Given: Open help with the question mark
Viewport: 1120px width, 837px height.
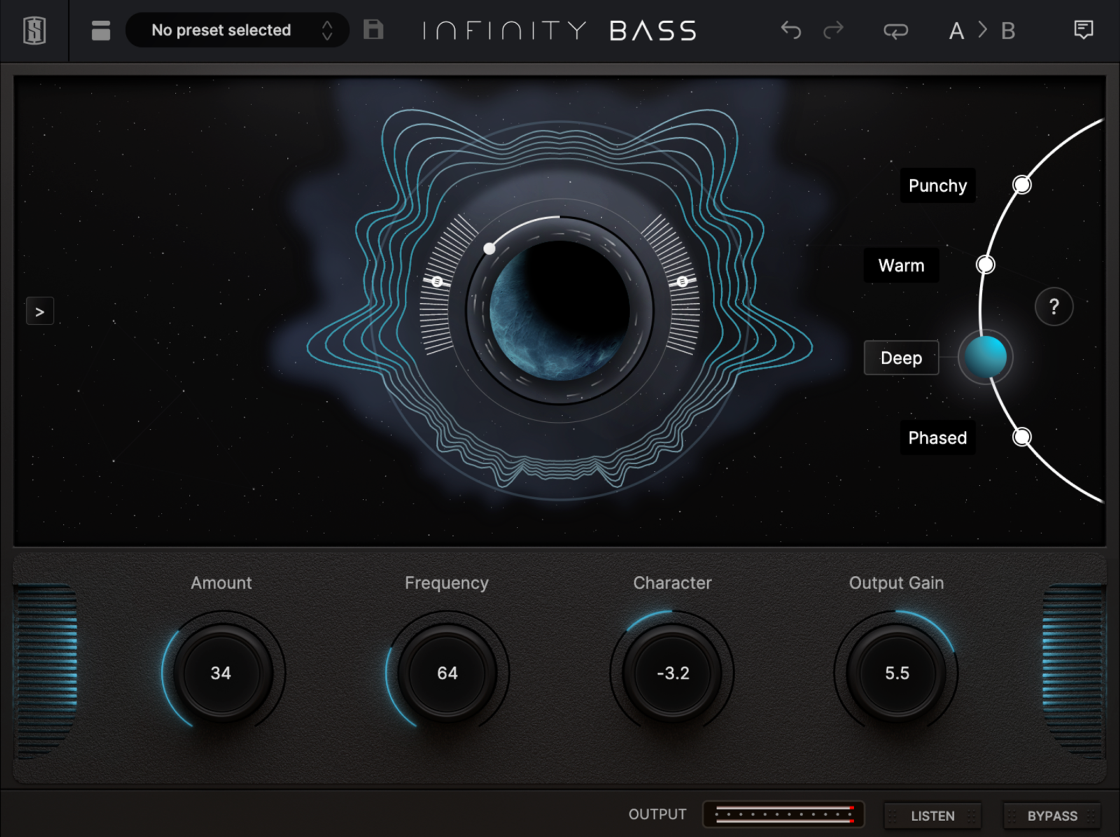Looking at the screenshot, I should tap(1053, 307).
